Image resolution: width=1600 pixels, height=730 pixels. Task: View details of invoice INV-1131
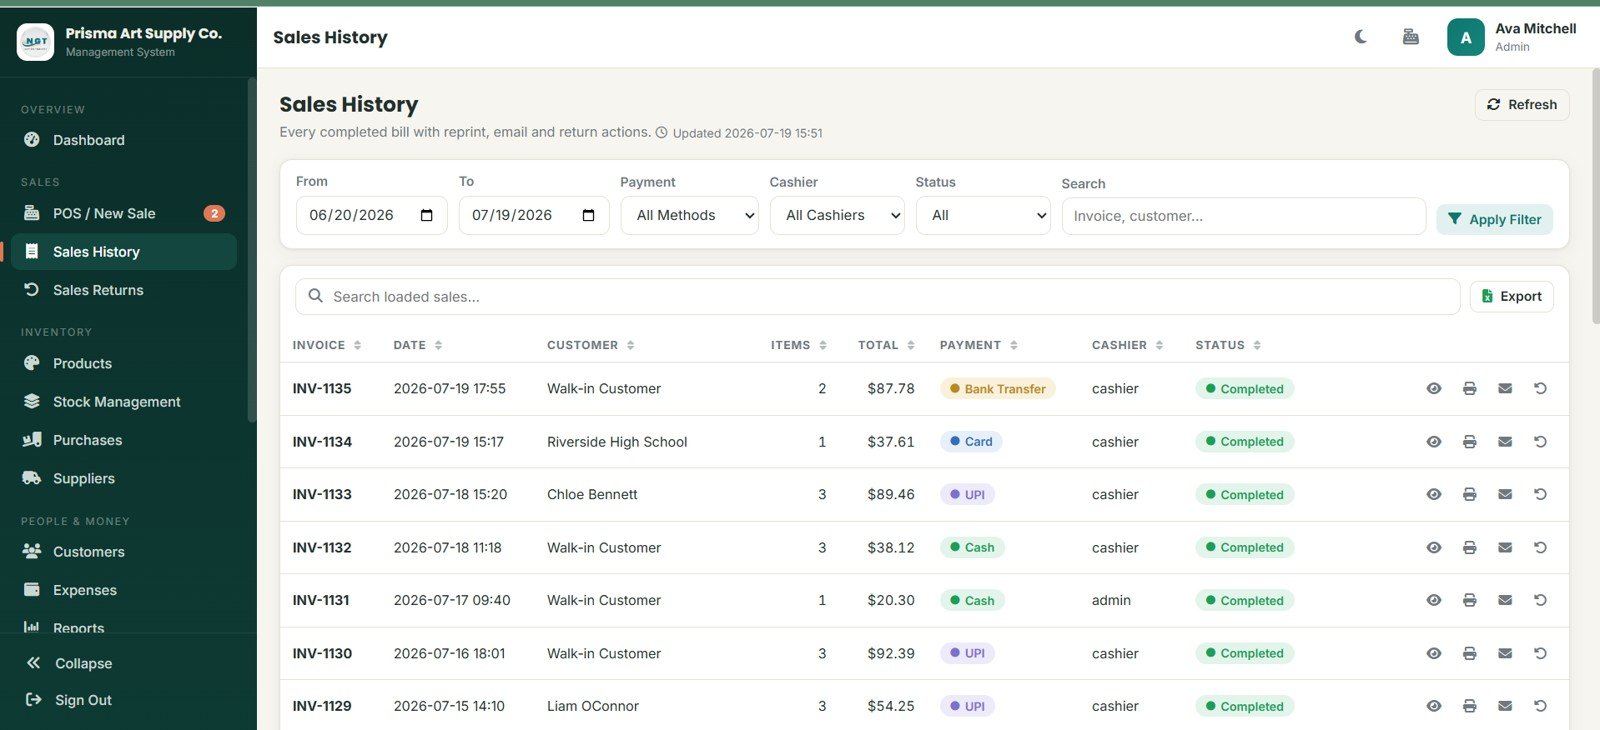(x=1433, y=601)
